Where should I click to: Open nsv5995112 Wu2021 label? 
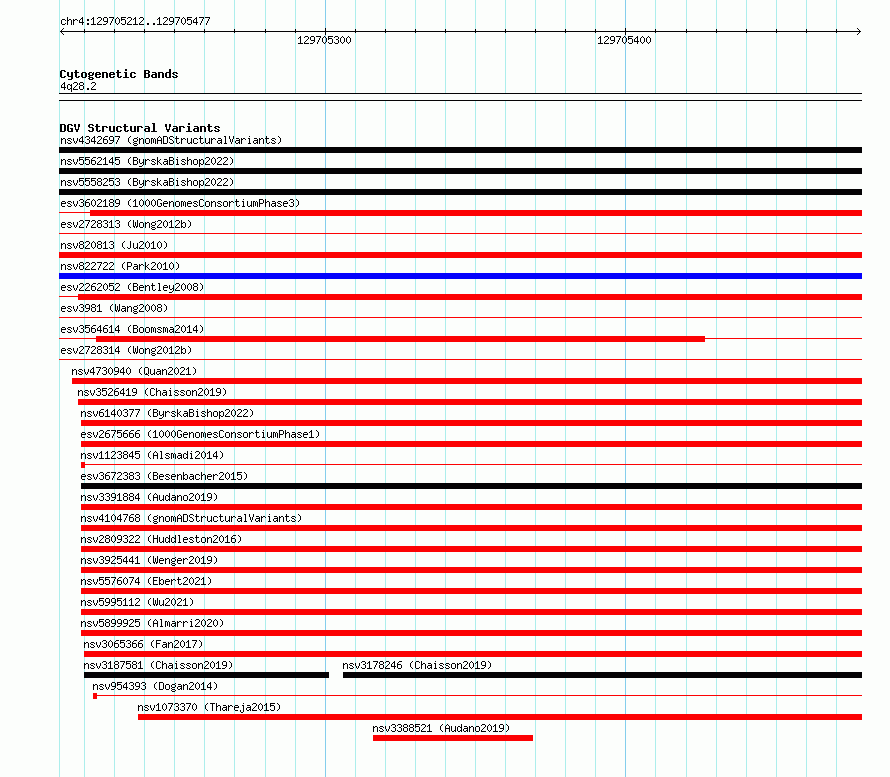point(137,602)
